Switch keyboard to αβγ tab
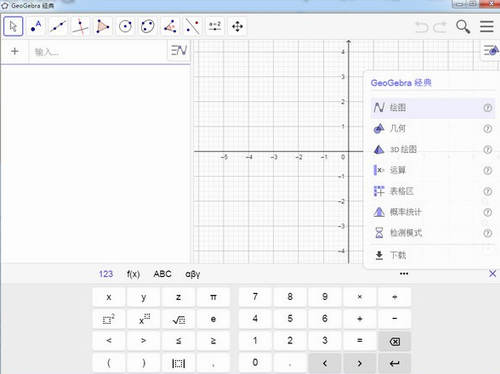The height and width of the screenshot is (374, 500). point(193,274)
